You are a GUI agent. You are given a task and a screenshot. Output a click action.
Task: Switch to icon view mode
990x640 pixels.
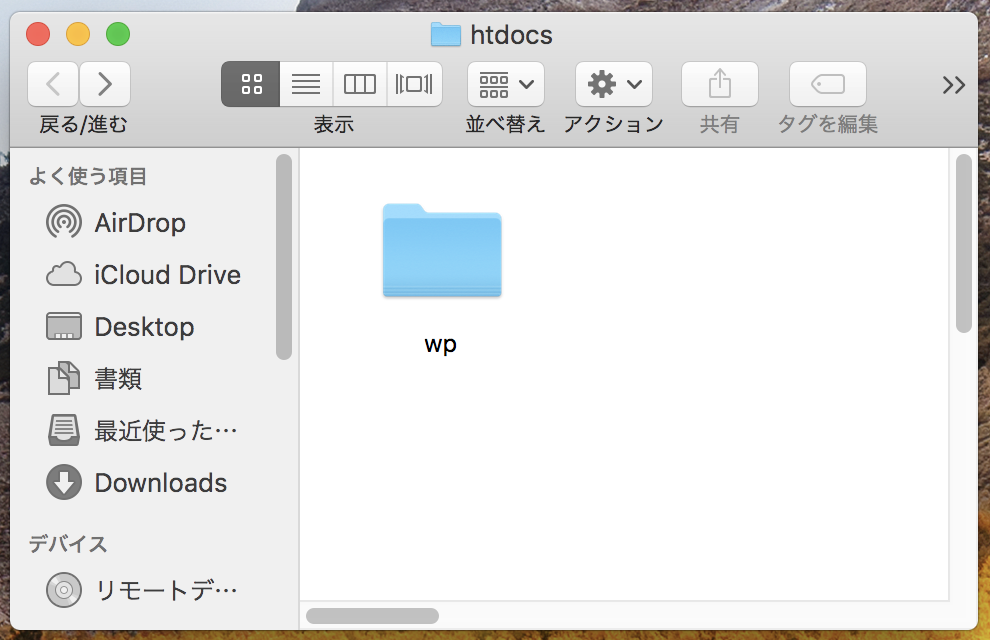point(251,85)
